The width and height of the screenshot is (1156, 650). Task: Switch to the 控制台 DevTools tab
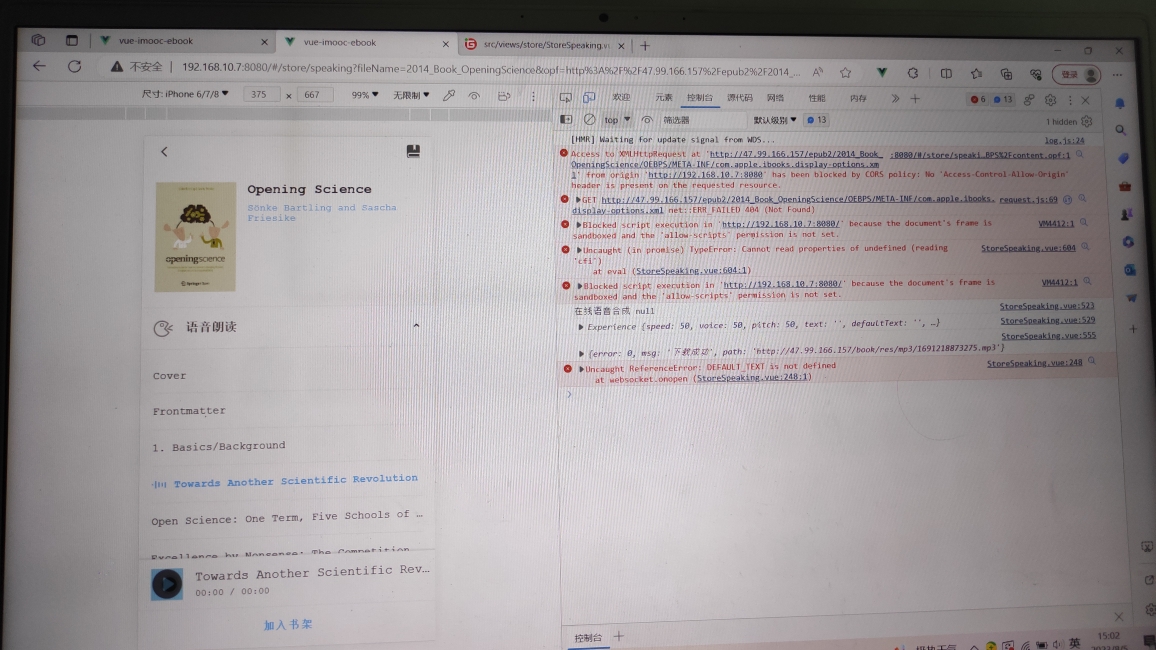tap(700, 97)
